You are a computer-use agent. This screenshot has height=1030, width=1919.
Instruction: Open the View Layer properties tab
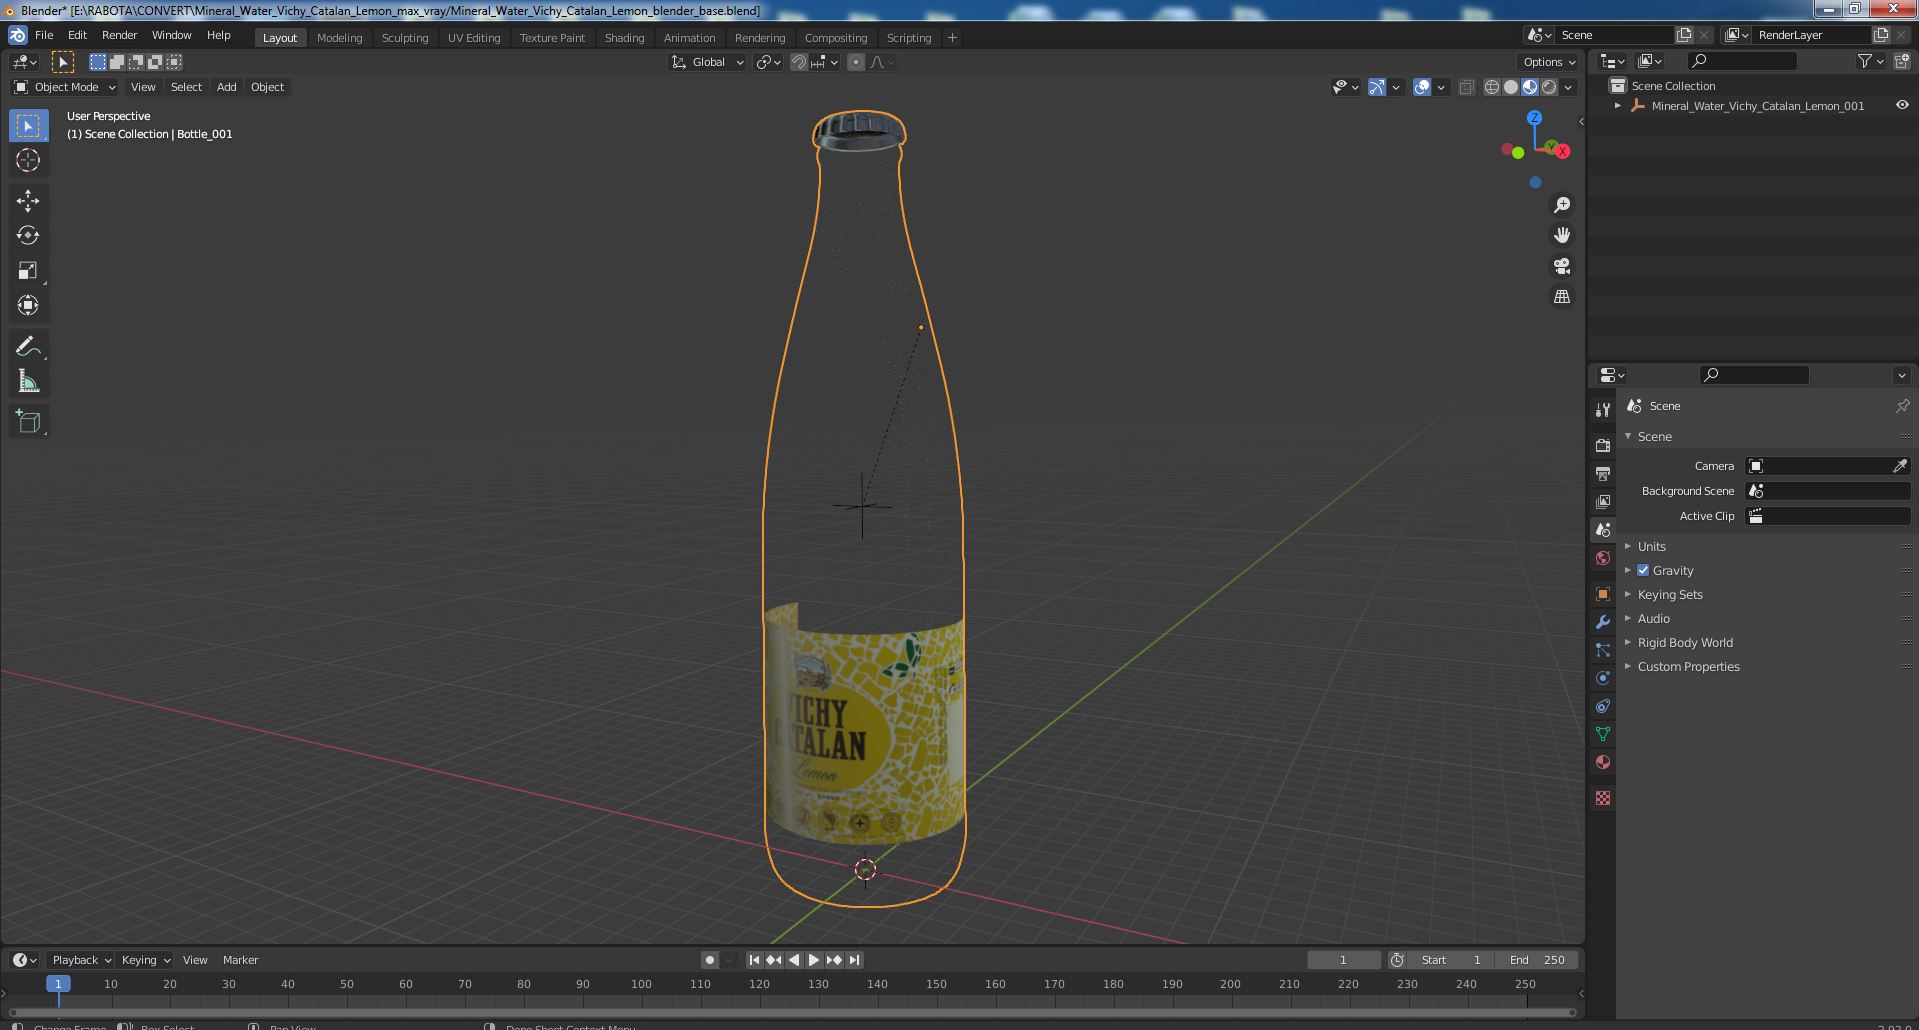click(x=1603, y=501)
